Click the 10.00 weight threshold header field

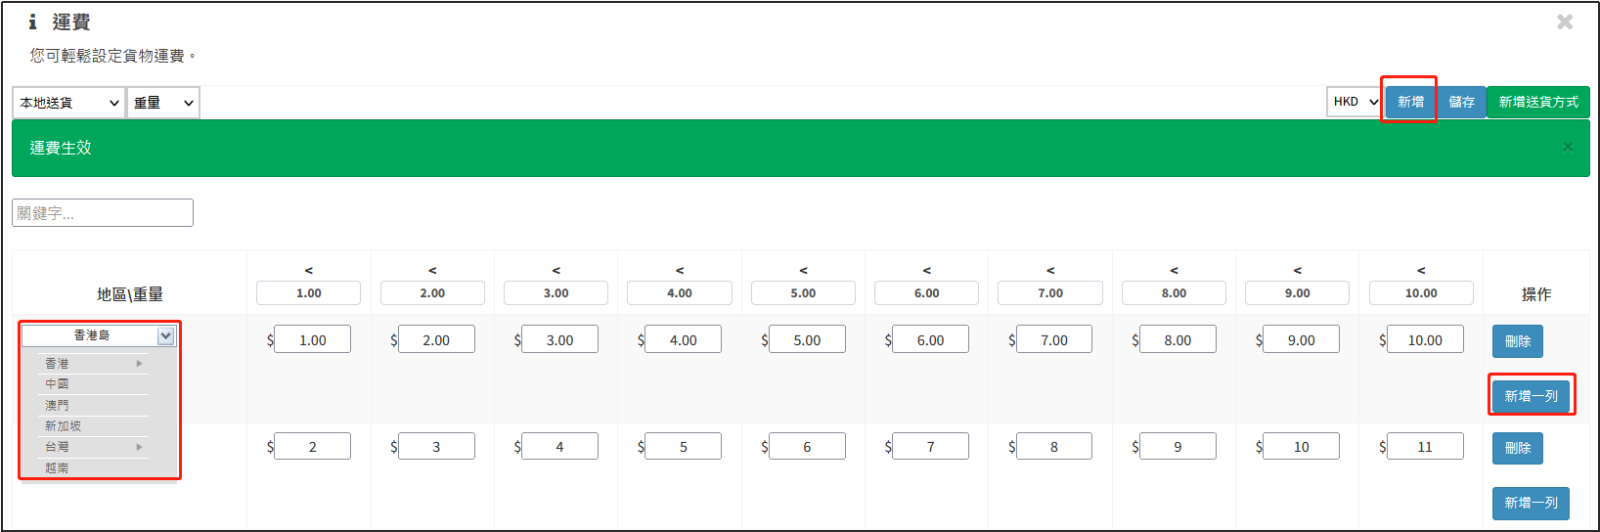[1420, 293]
